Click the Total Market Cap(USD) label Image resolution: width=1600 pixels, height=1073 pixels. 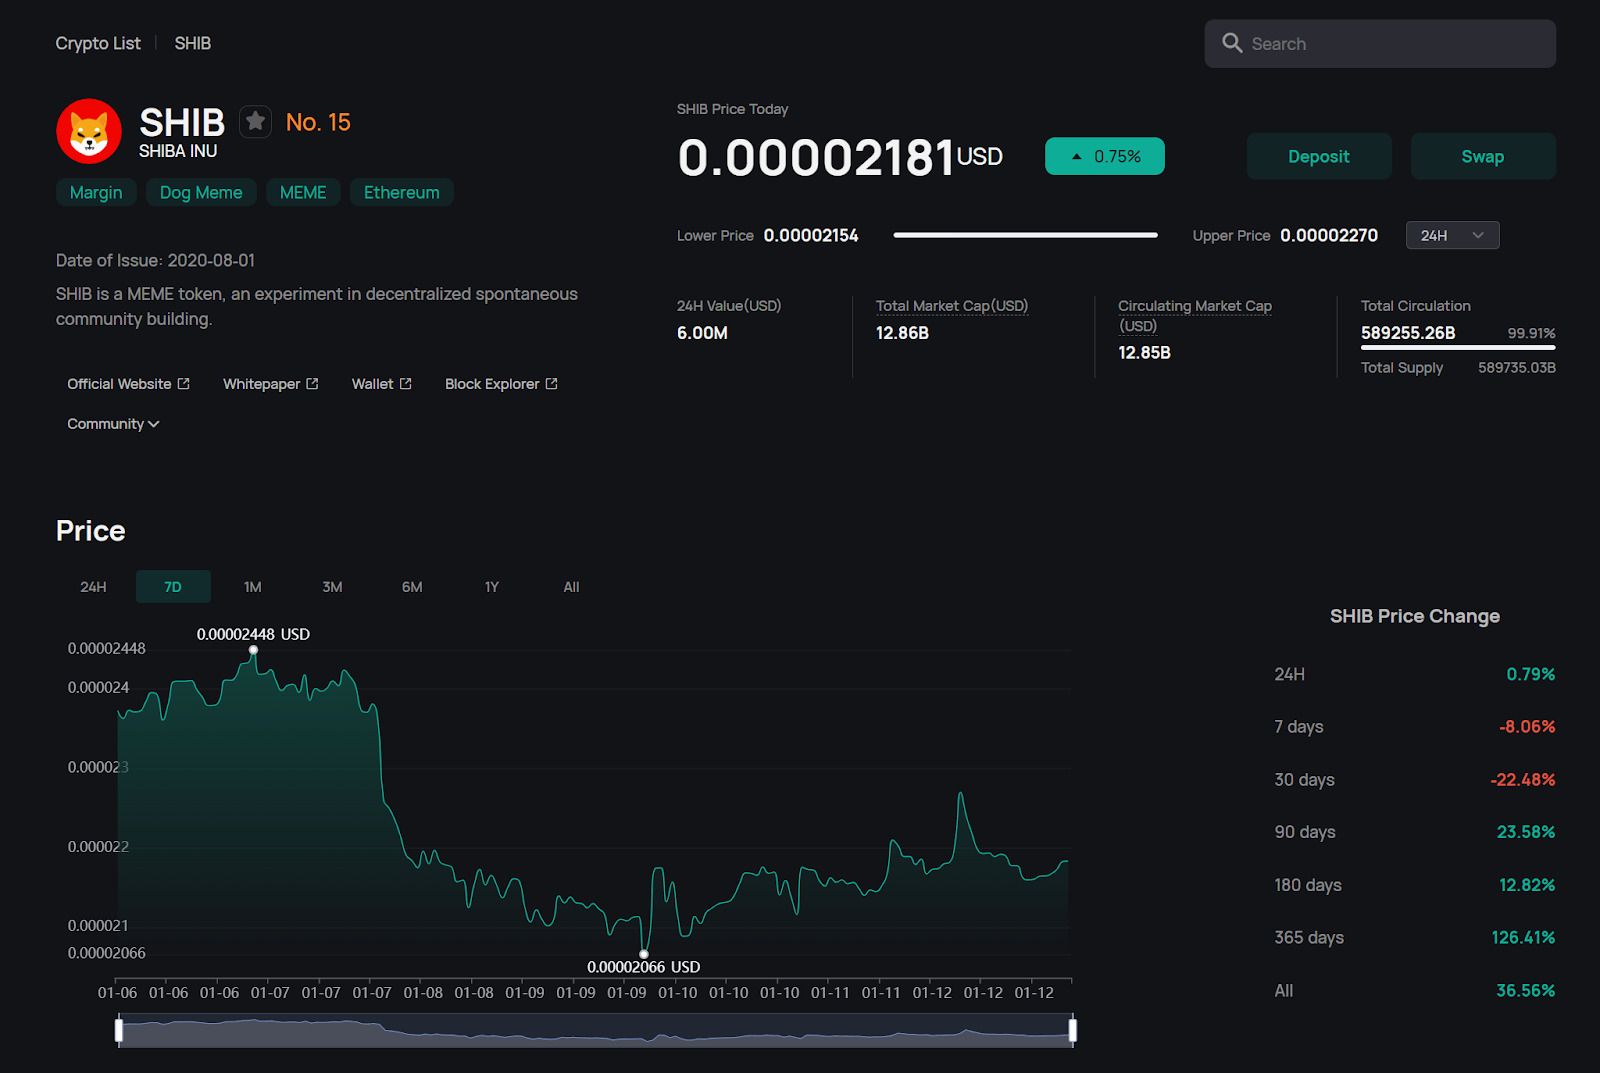click(952, 306)
